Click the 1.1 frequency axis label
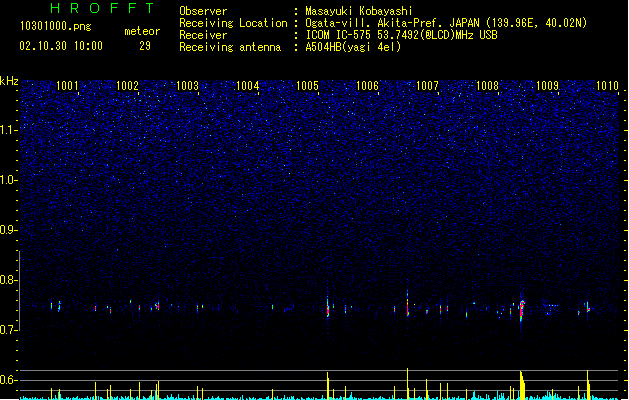The image size is (629, 400). pos(9,130)
